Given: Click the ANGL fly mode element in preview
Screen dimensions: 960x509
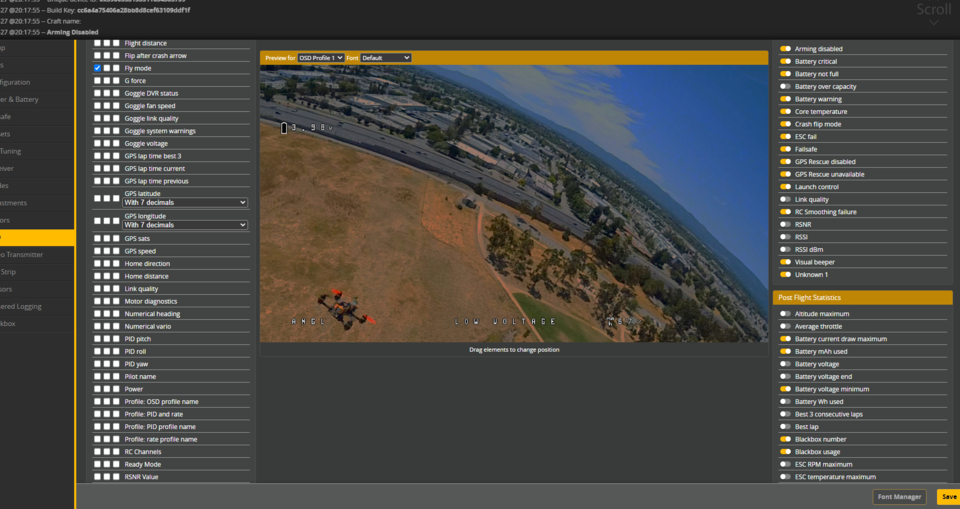Looking at the screenshot, I should [308, 321].
